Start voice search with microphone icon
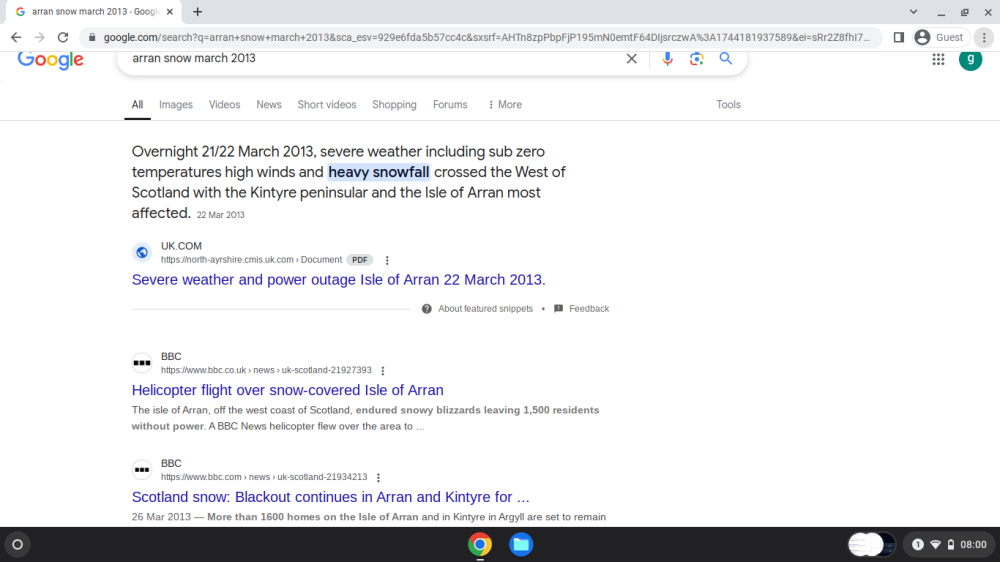 (667, 59)
